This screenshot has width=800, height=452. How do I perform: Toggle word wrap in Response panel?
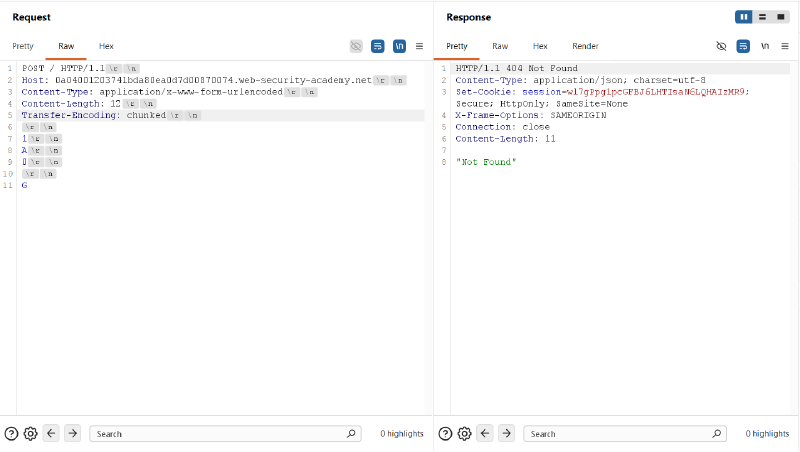click(x=743, y=46)
